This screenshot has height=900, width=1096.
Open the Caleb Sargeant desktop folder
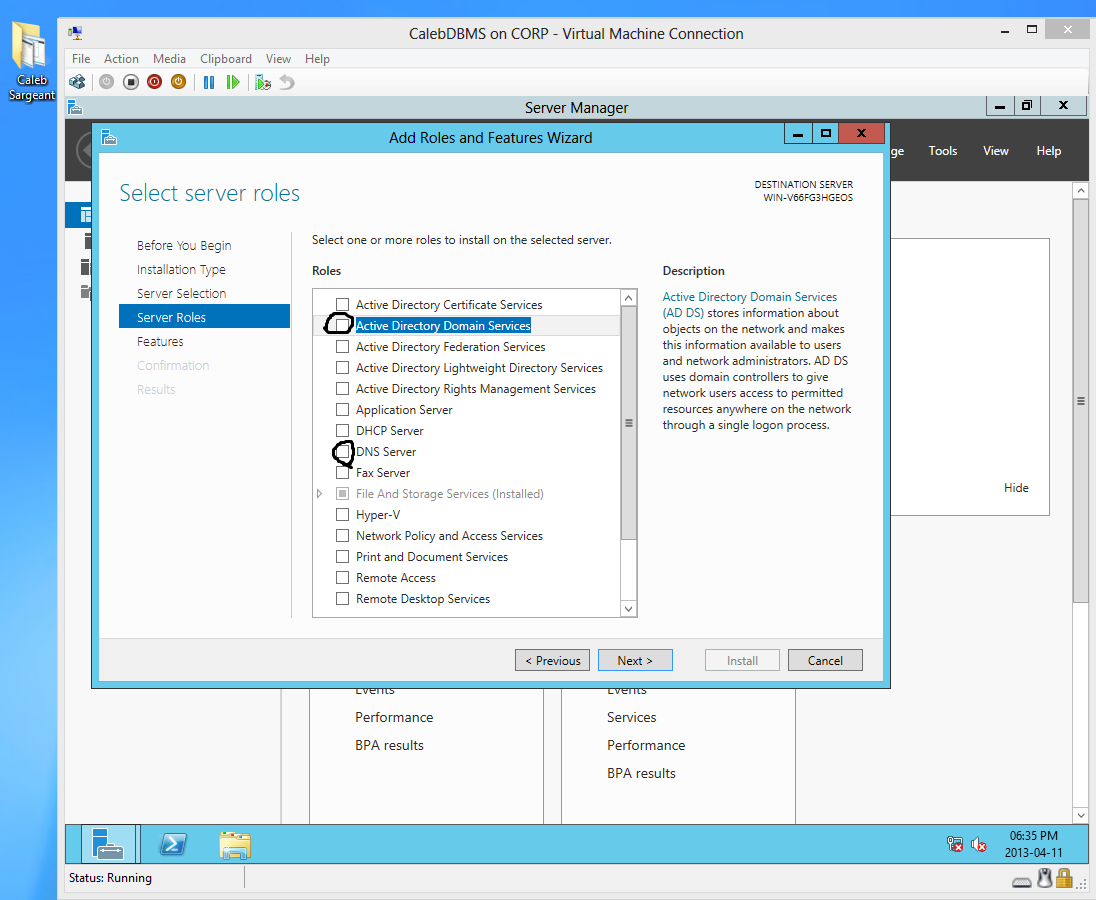pyautogui.click(x=31, y=61)
